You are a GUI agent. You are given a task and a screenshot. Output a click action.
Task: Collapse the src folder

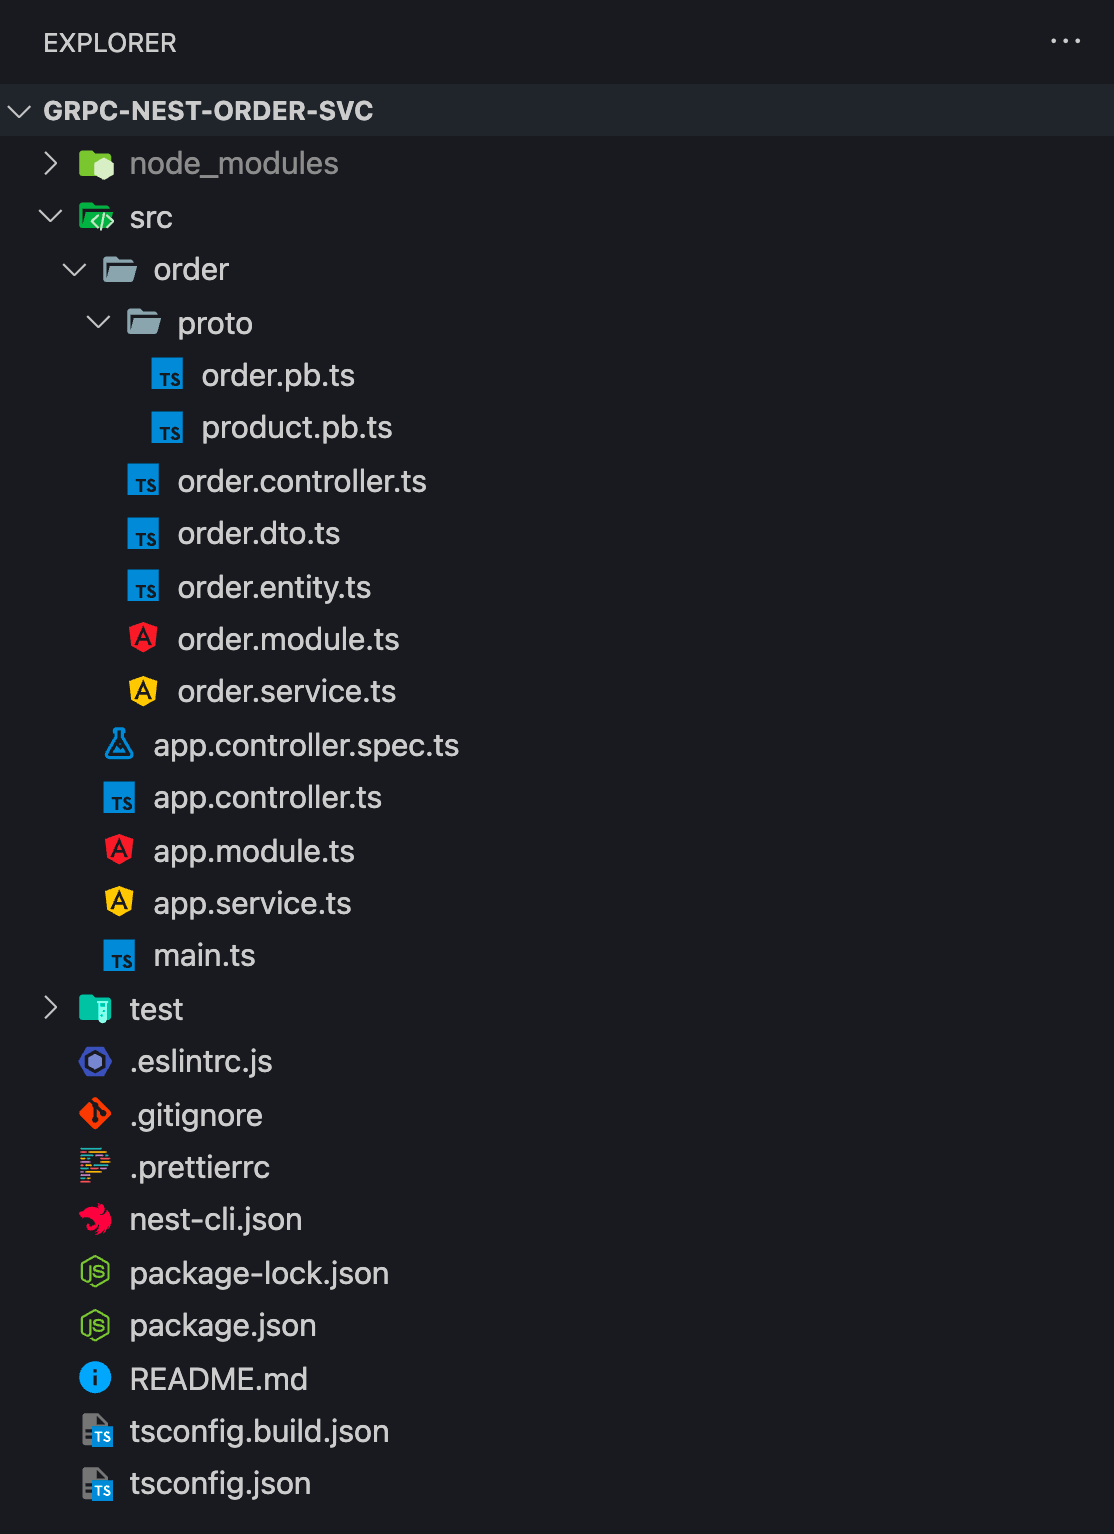51,216
